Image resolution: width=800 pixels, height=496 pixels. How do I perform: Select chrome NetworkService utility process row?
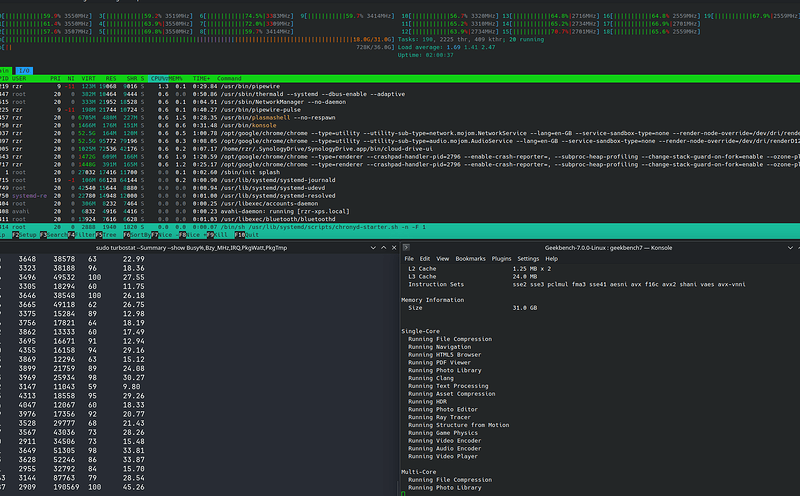click(x=400, y=133)
